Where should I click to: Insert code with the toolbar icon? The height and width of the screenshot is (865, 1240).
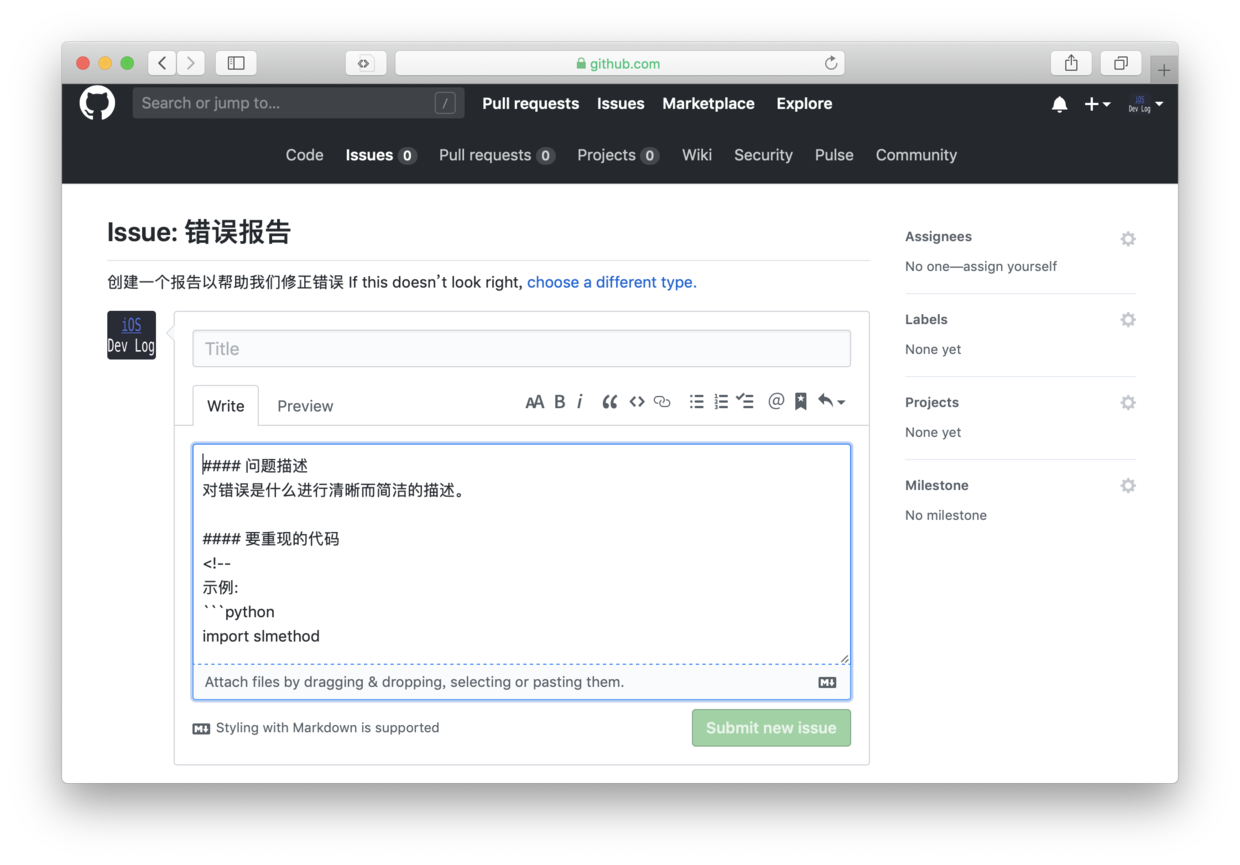click(636, 402)
